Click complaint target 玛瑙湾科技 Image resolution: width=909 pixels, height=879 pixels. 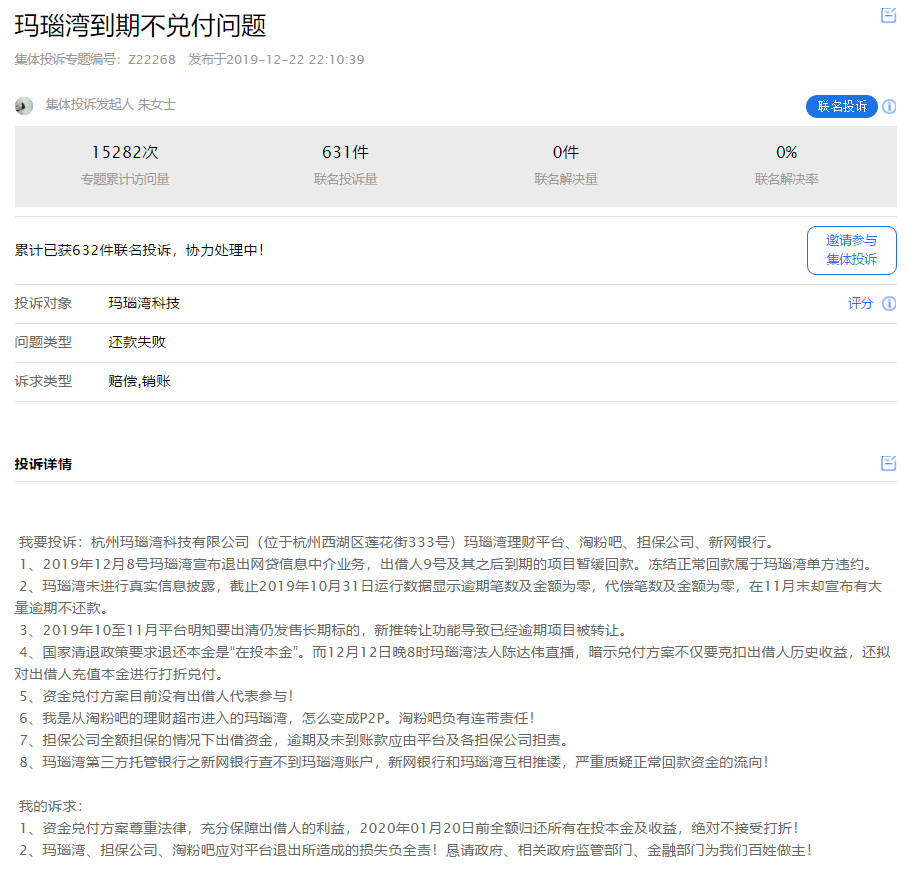pyautogui.click(x=144, y=303)
